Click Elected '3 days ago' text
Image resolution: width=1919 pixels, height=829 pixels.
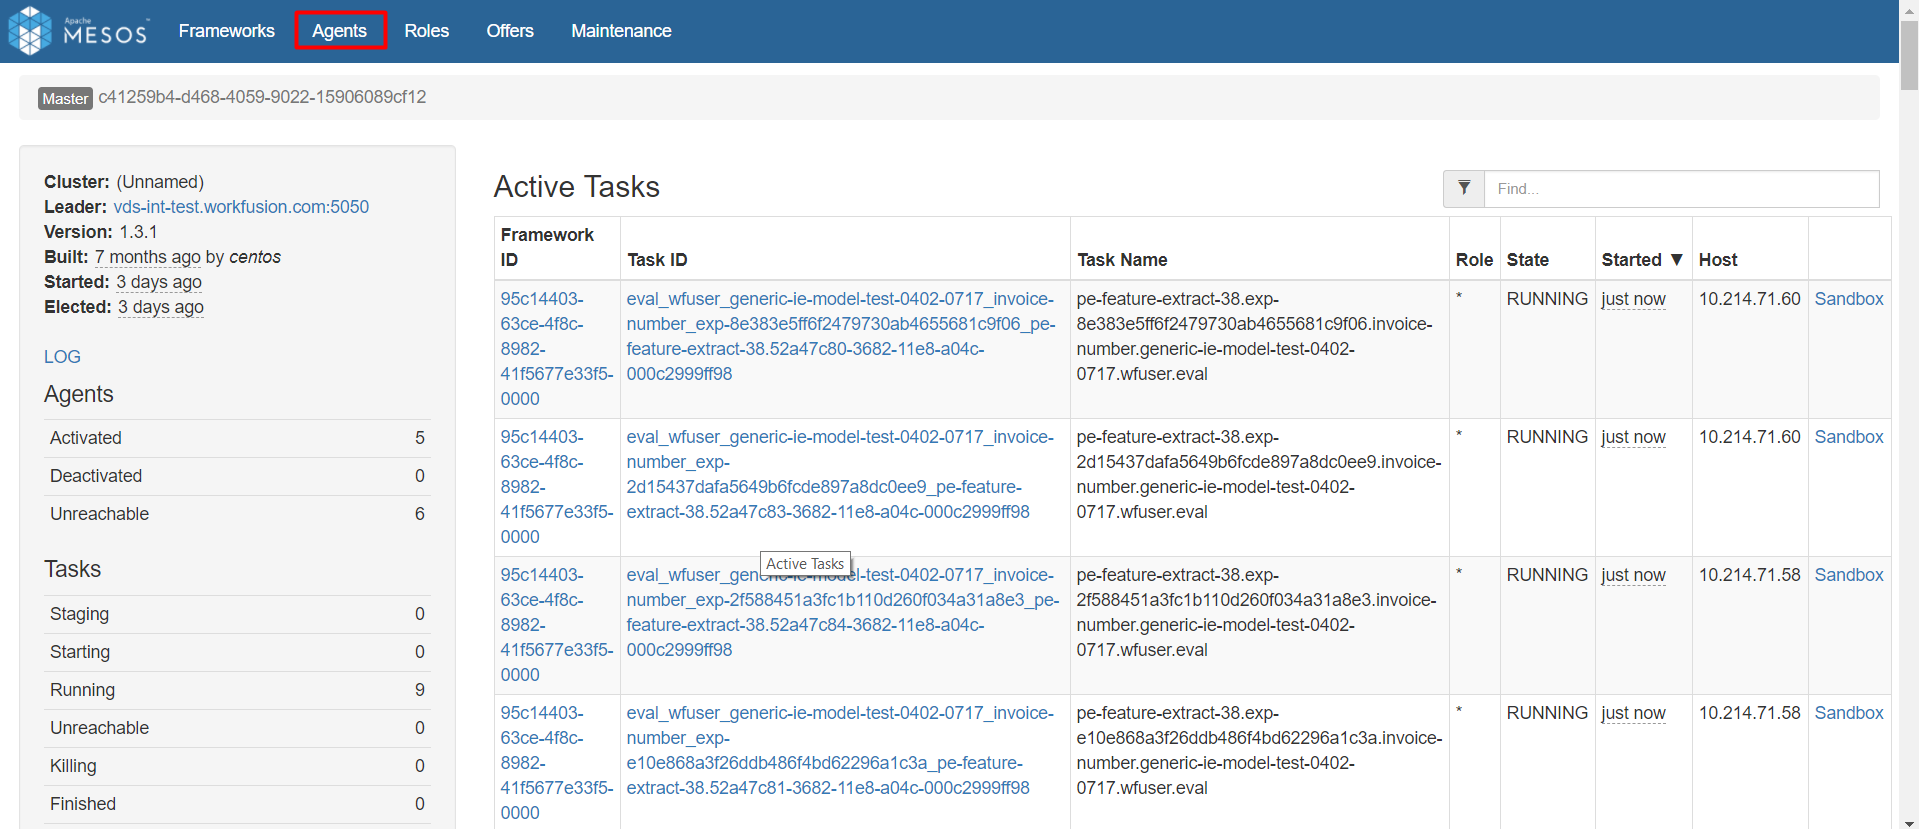pos(161,307)
